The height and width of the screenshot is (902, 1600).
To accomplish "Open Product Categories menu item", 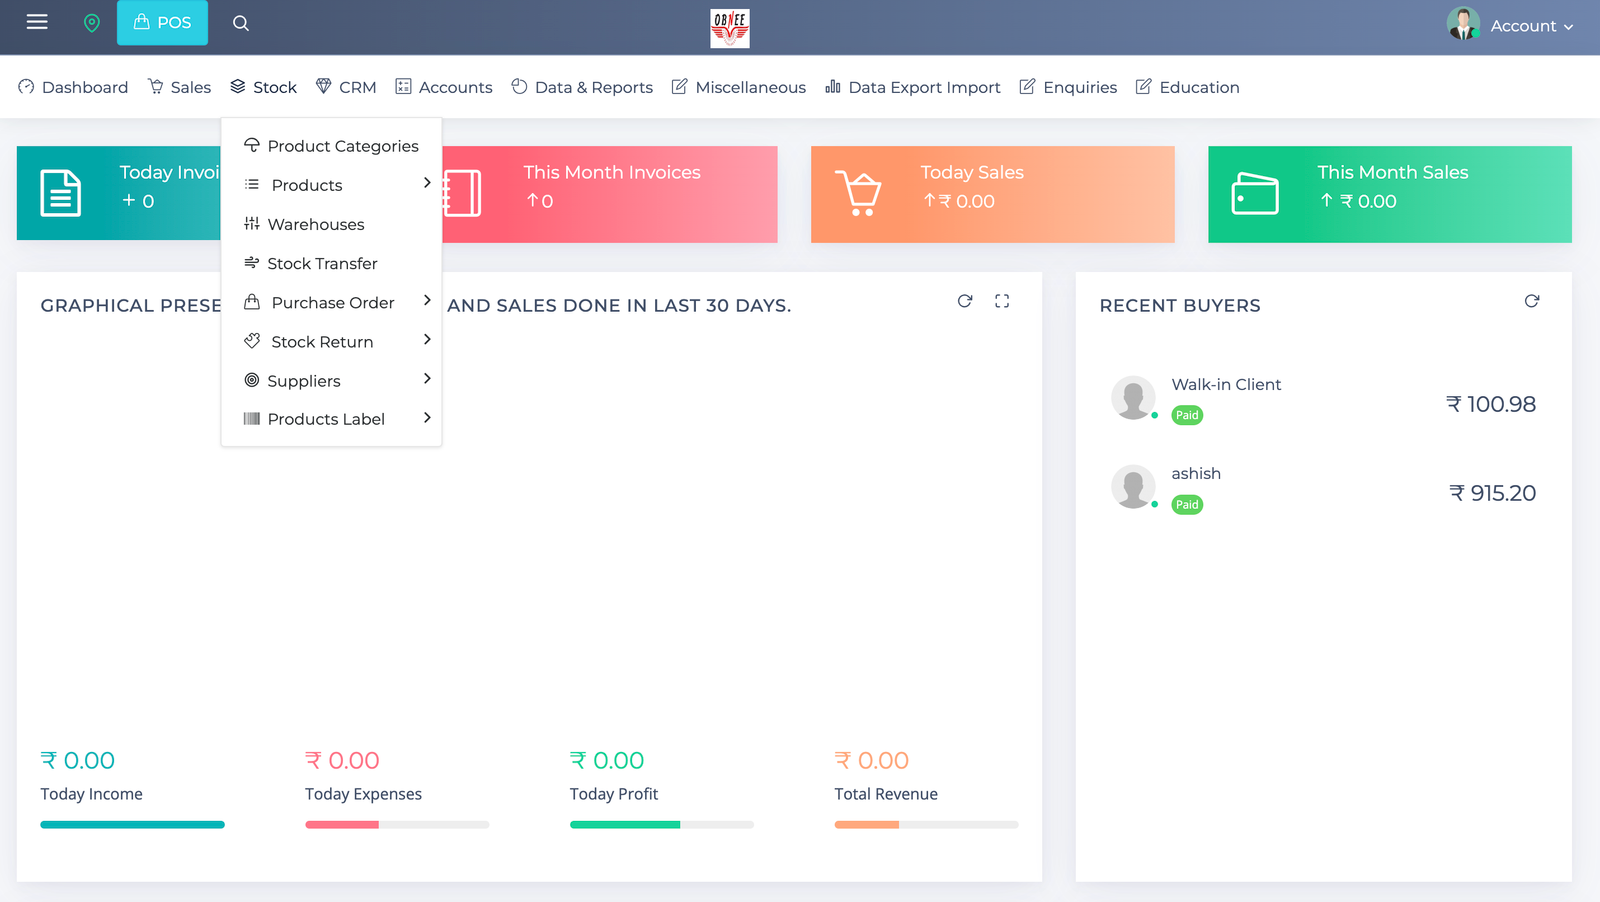I will [342, 146].
